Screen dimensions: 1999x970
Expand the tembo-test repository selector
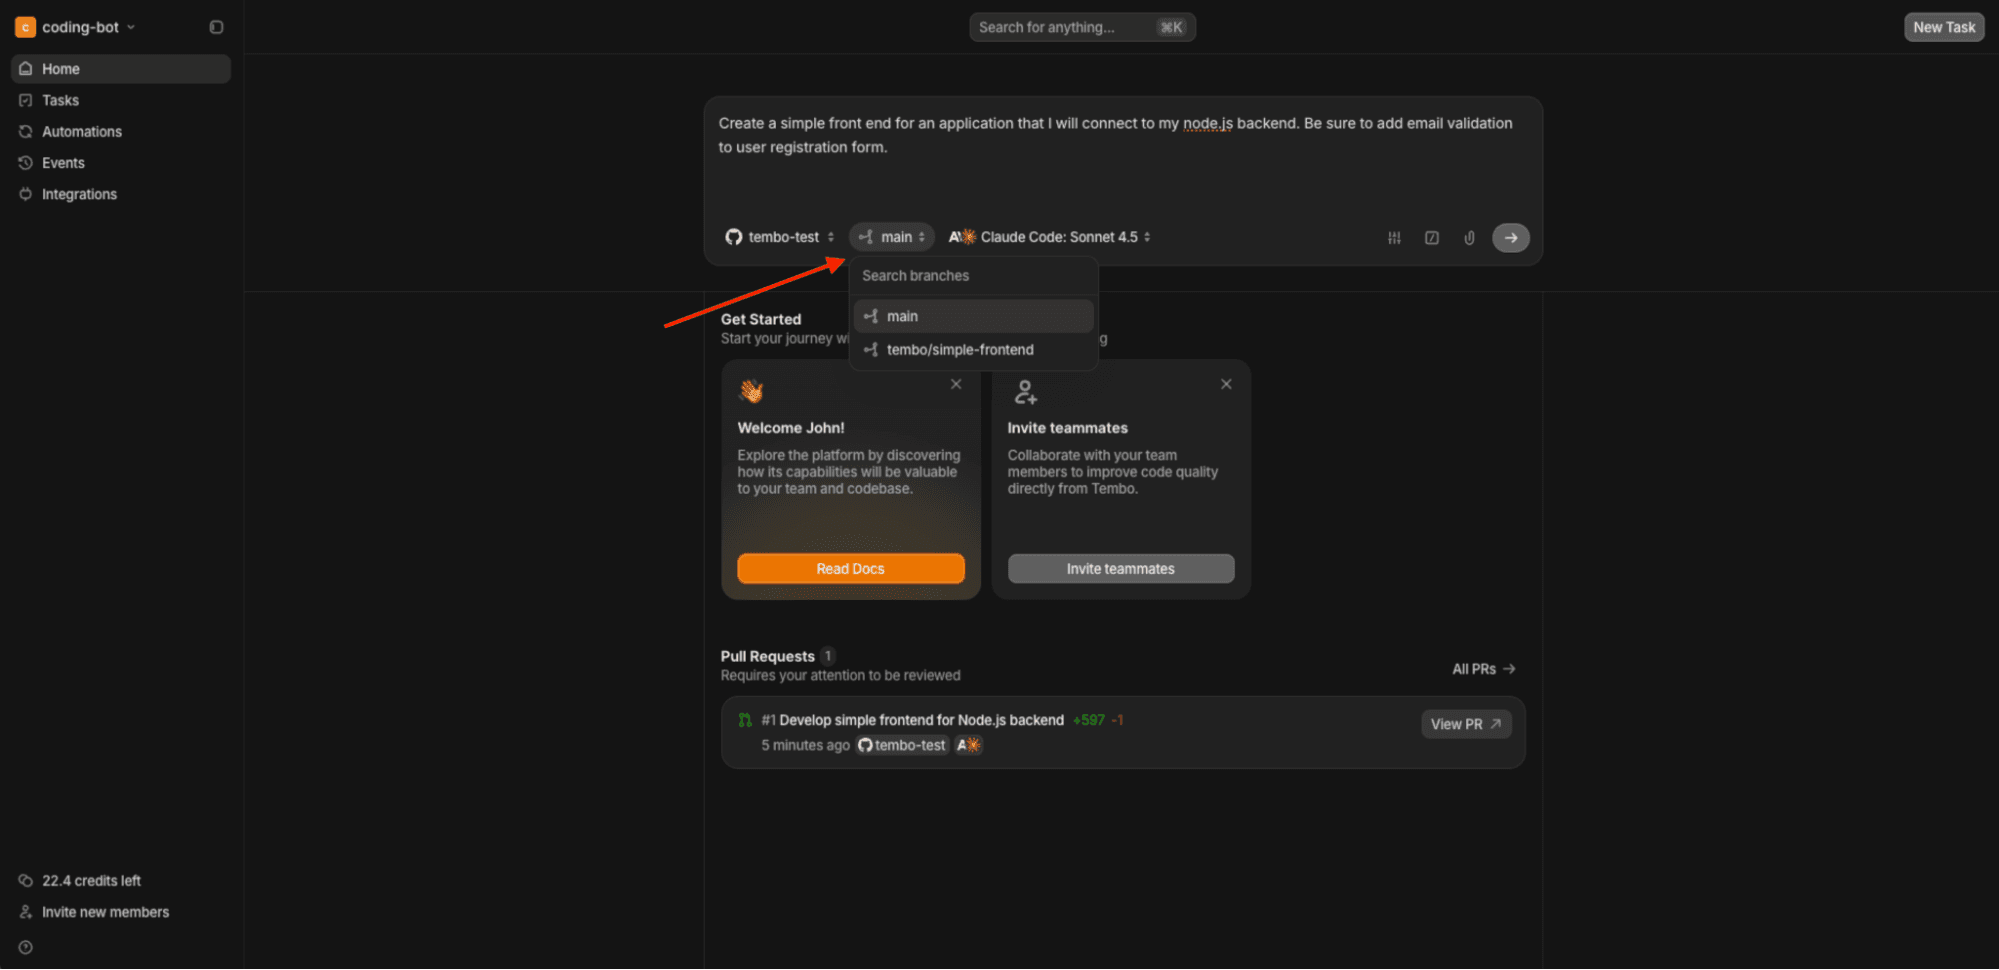779,237
